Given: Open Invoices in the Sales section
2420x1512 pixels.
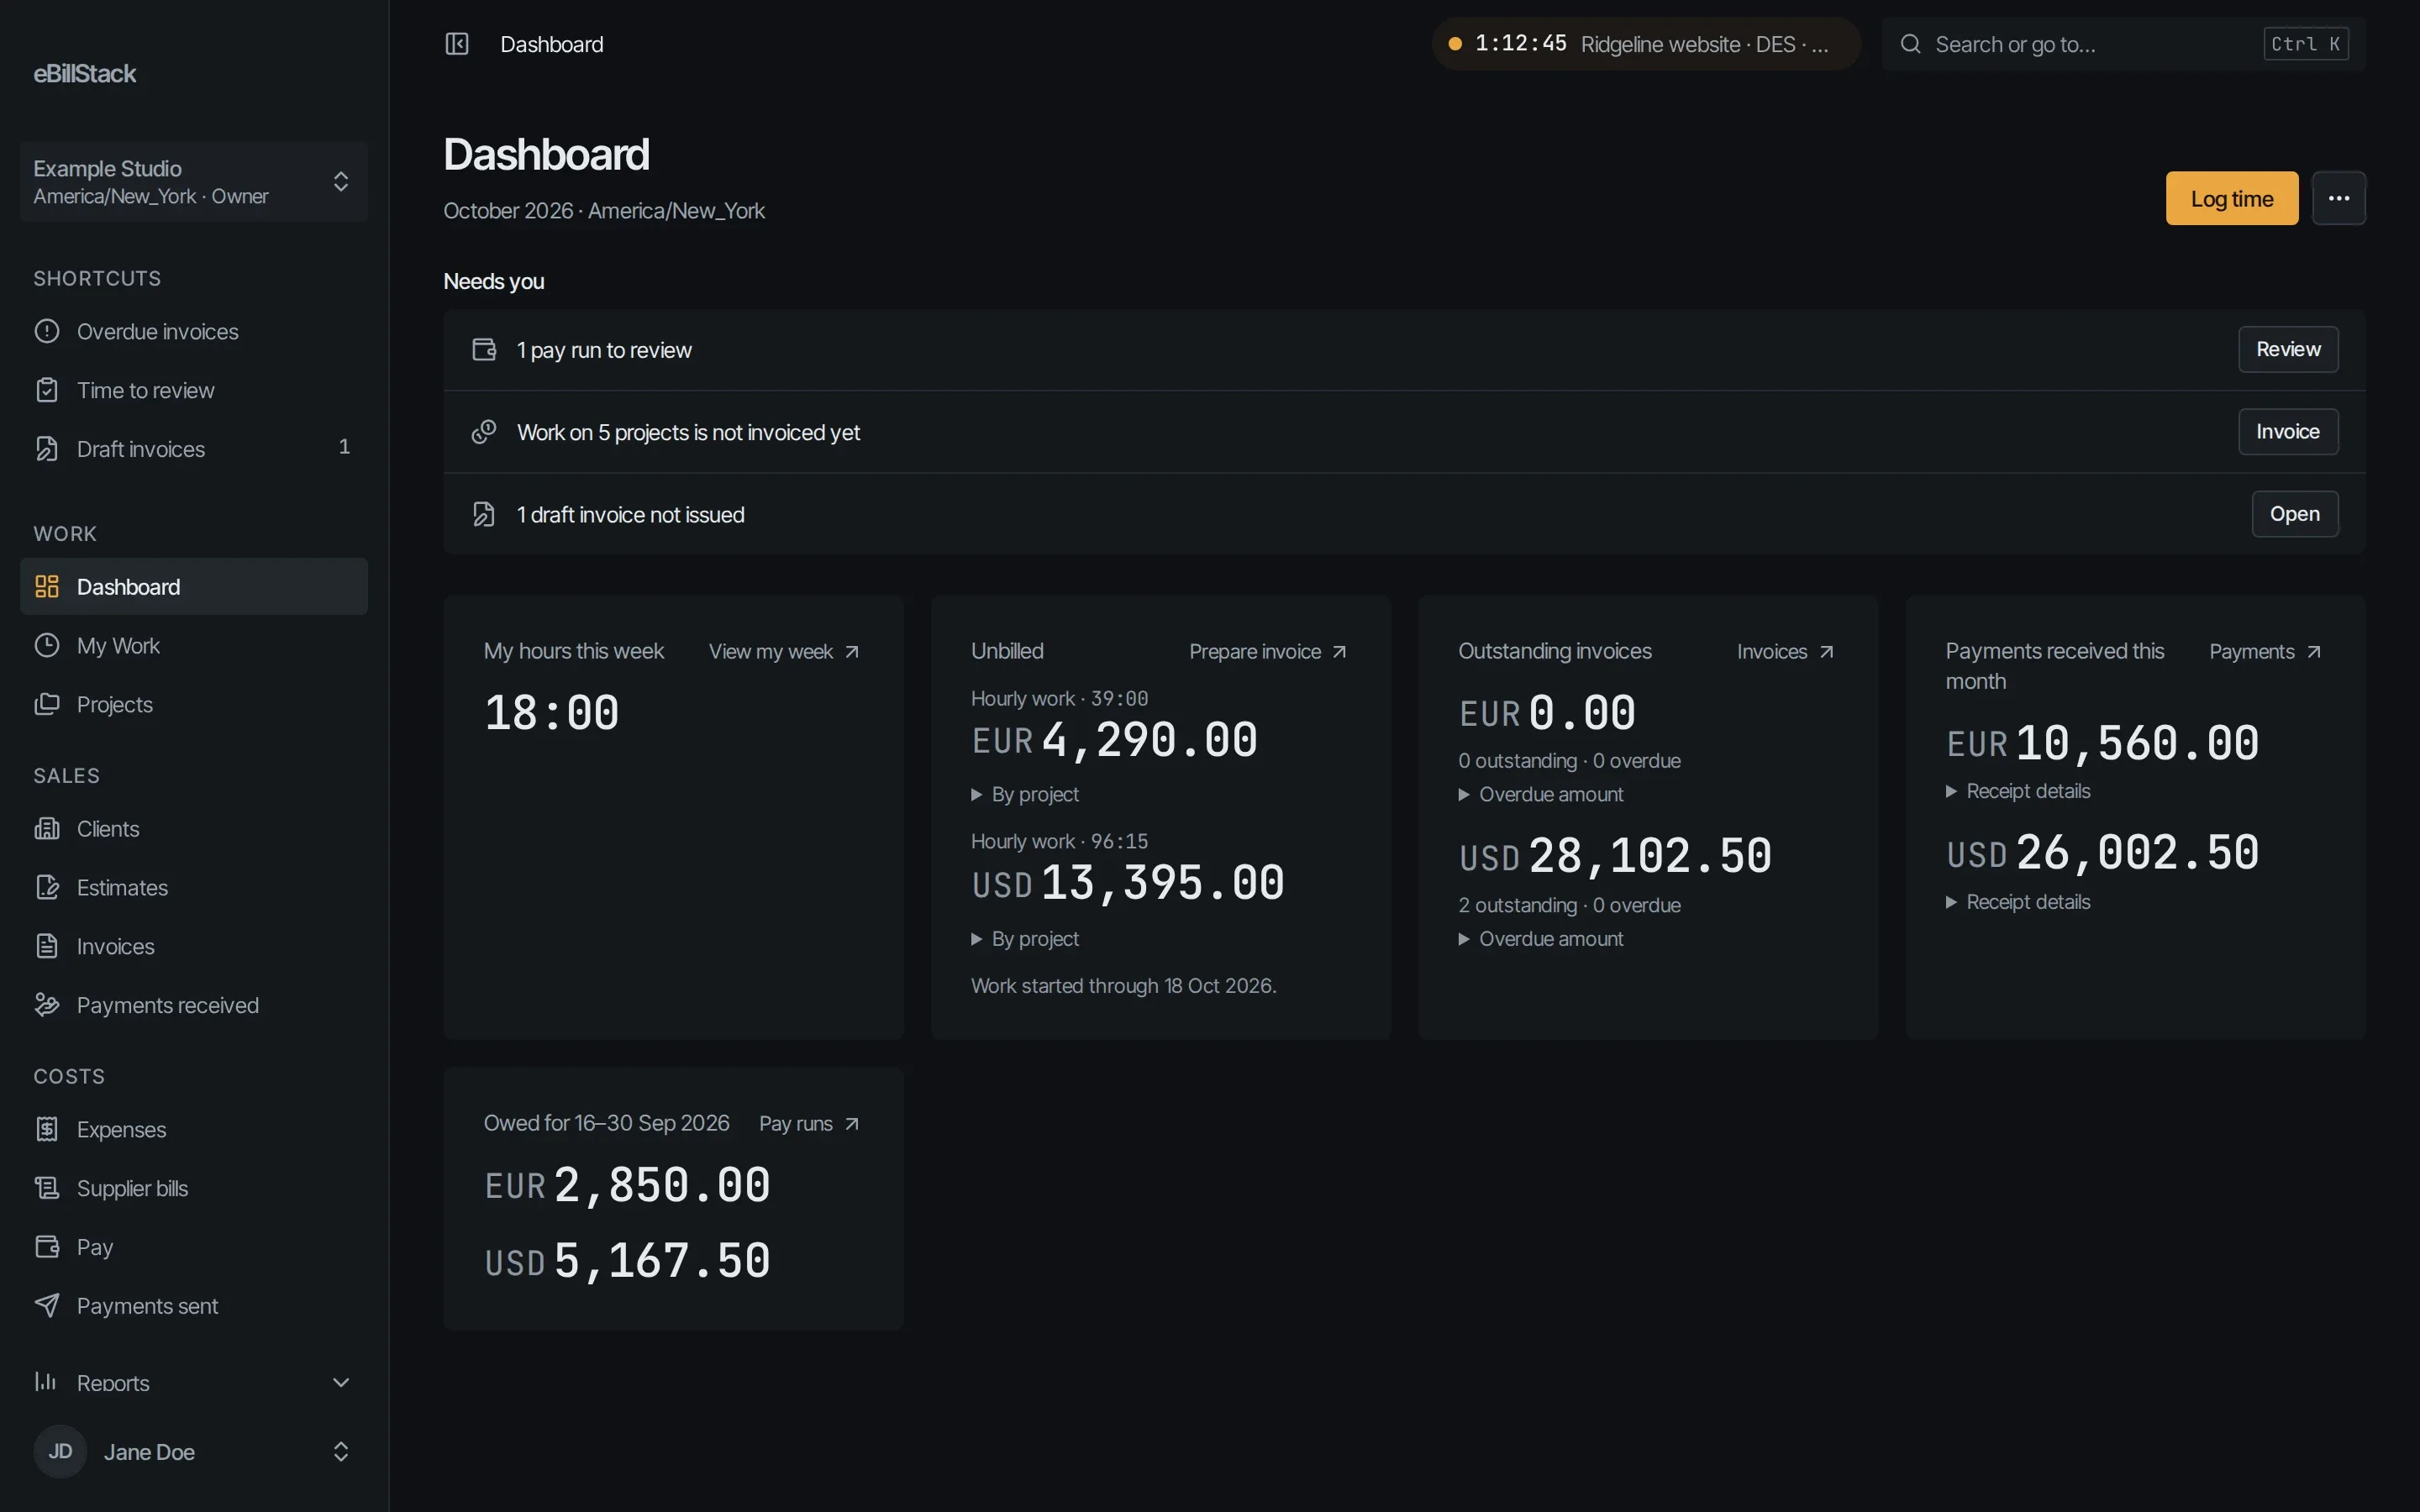Looking at the screenshot, I should pyautogui.click(x=194, y=946).
